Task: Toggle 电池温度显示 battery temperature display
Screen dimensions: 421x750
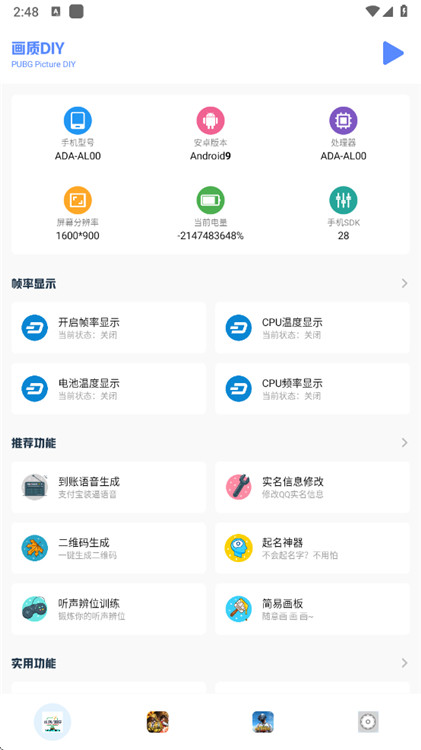Action: click(x=109, y=388)
